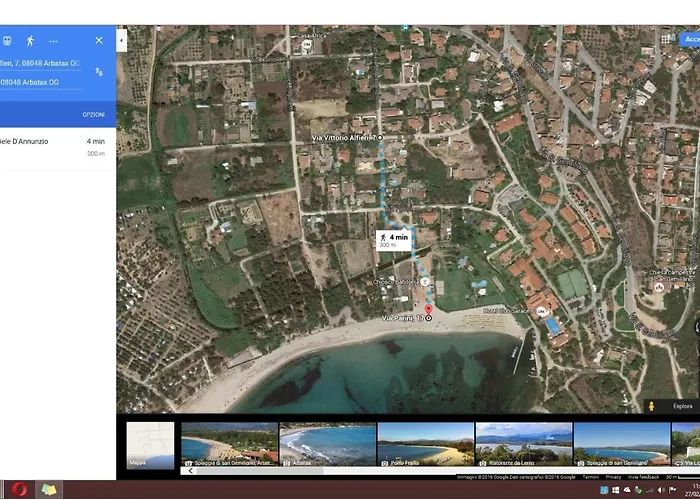Click the red destination pin on map

click(x=429, y=307)
